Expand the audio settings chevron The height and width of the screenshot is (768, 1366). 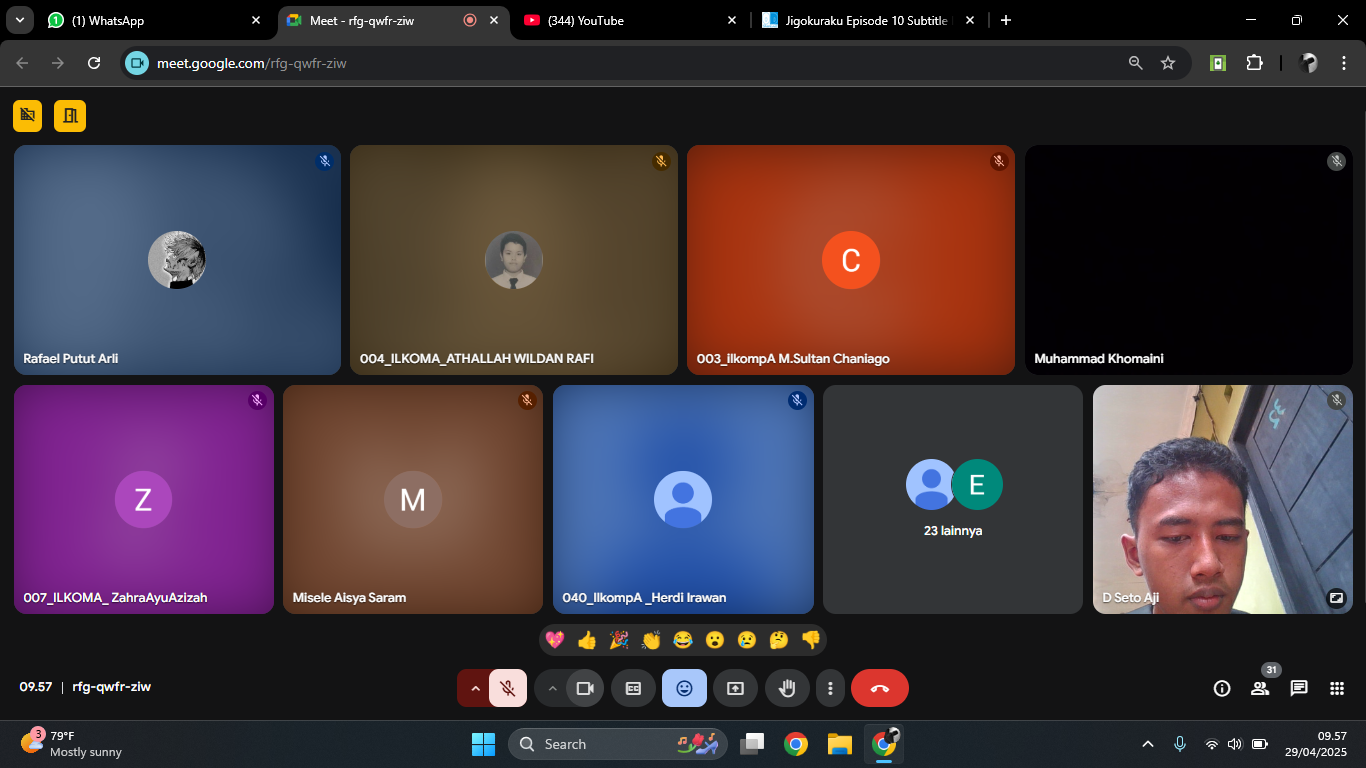tap(475, 688)
